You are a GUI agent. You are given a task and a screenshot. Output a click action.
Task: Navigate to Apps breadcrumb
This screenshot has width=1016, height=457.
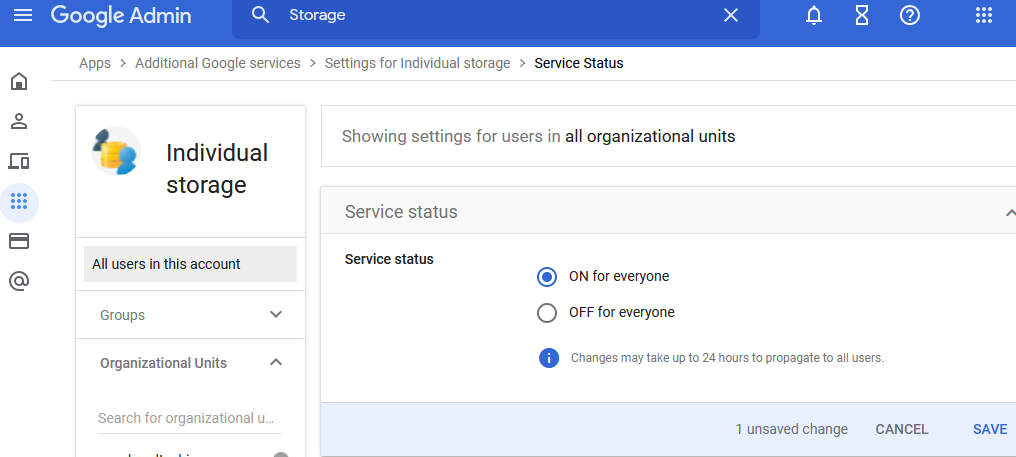[95, 64]
